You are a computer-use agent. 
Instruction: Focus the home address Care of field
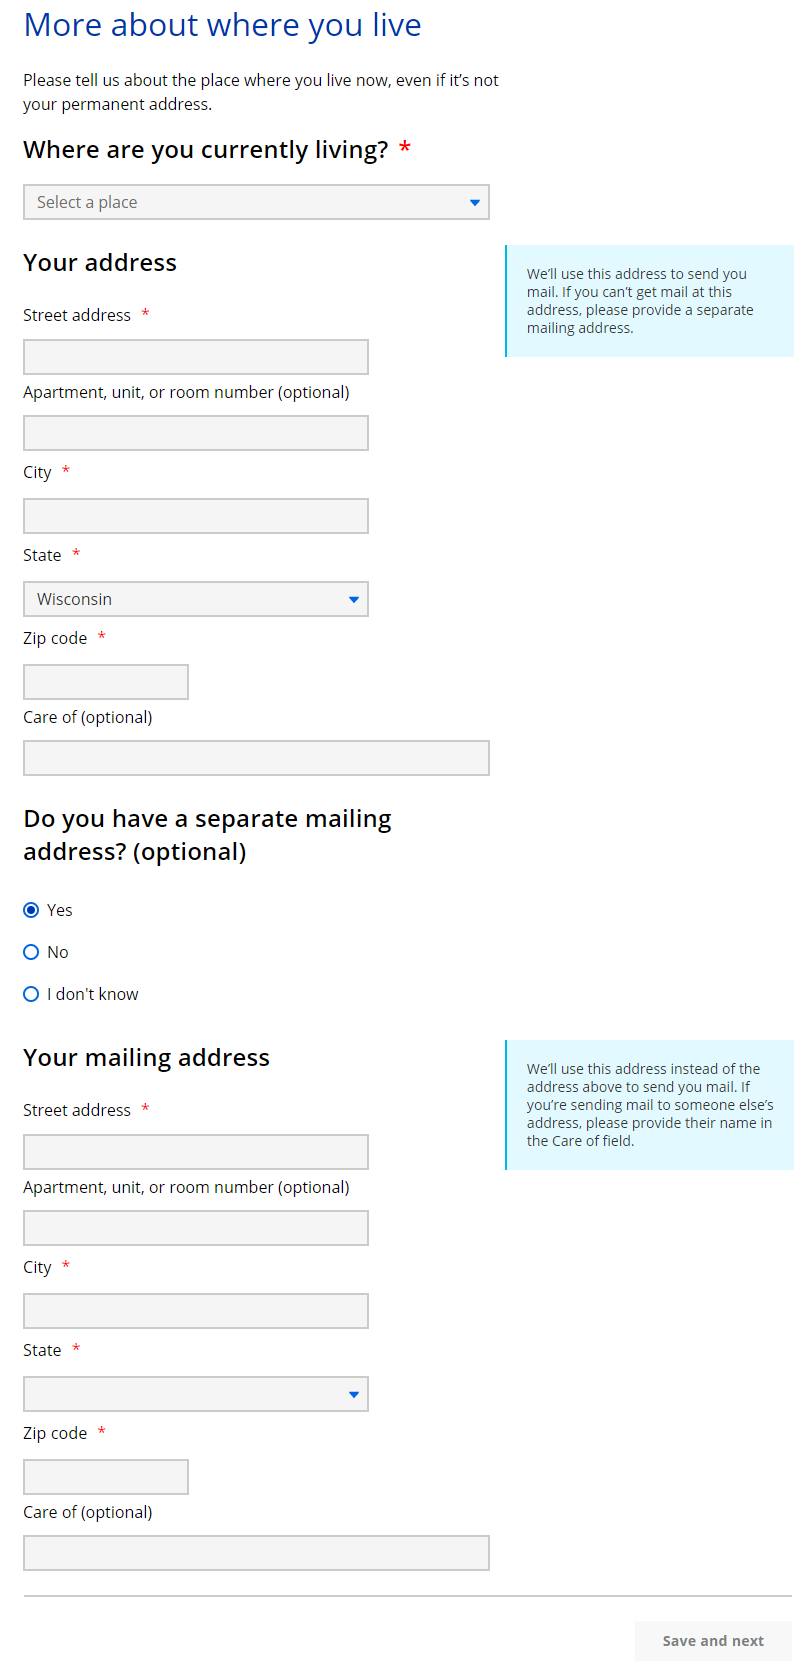point(256,758)
